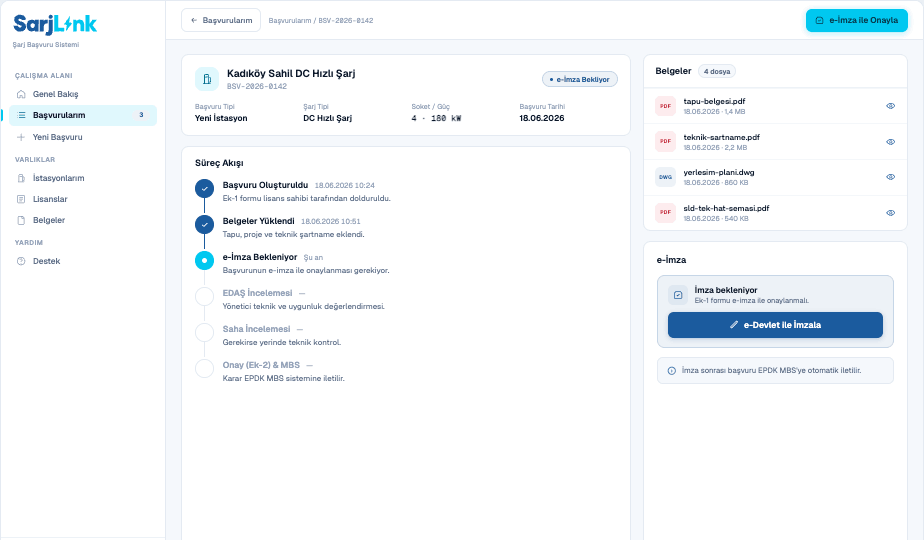This screenshot has width=924, height=540.
Task: Click Başvuru Tarihi value 18.06.2026
Action: tap(542, 118)
